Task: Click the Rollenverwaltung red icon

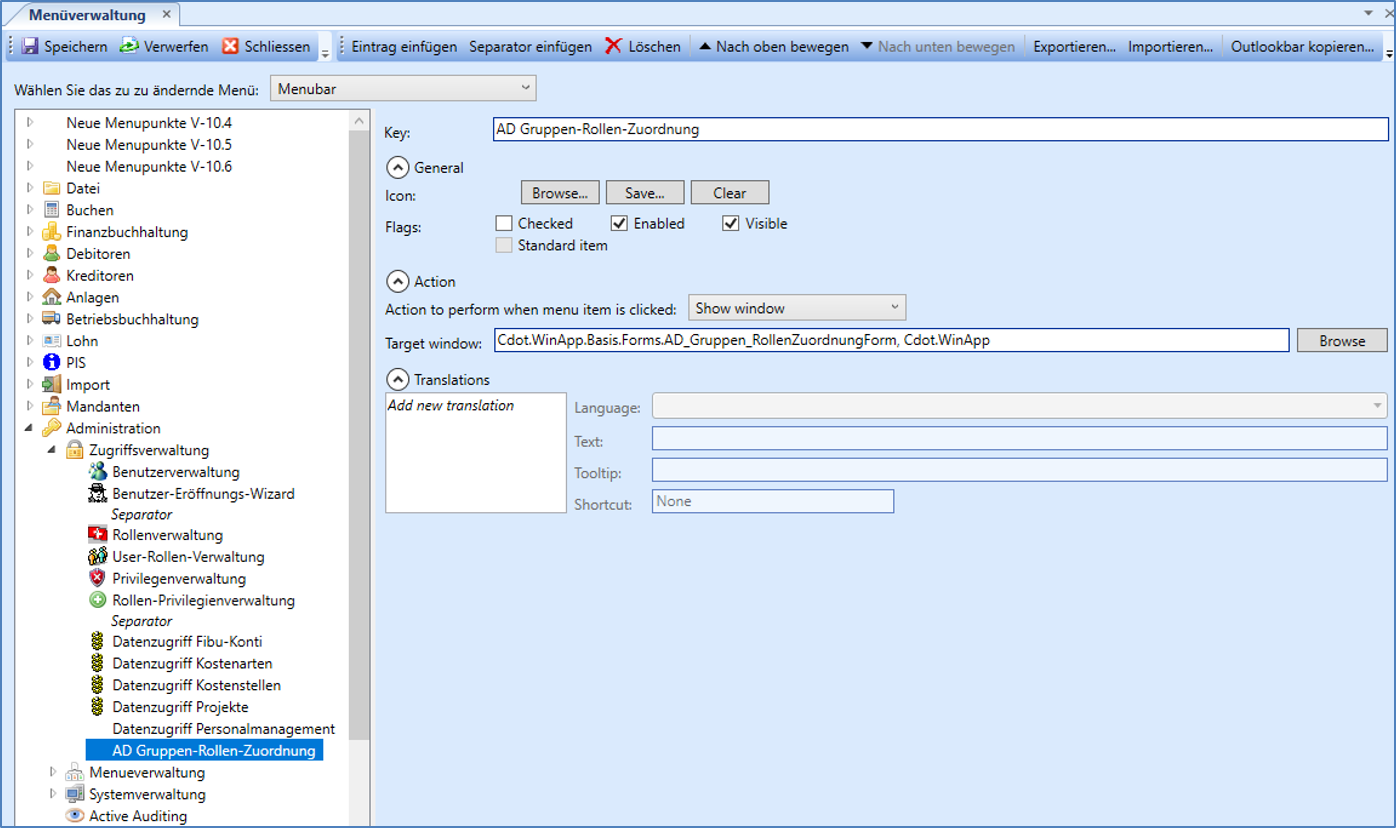Action: 97,535
